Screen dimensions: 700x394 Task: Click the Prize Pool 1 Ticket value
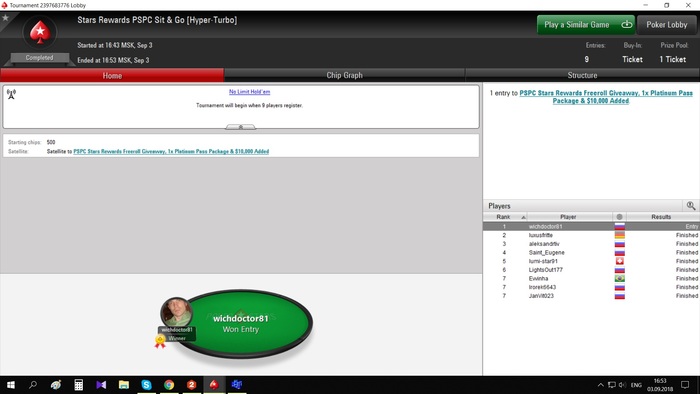pyautogui.click(x=672, y=59)
